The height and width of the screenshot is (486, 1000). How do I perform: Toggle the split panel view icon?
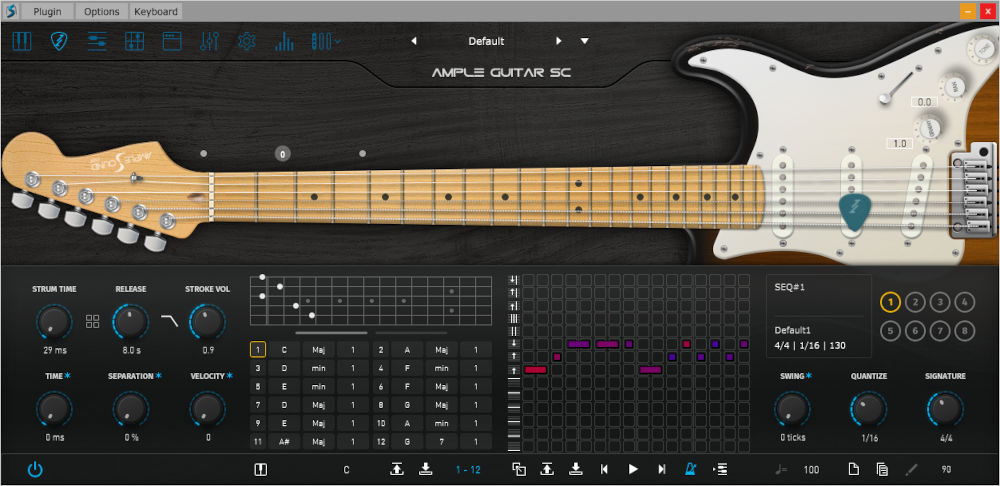point(260,470)
